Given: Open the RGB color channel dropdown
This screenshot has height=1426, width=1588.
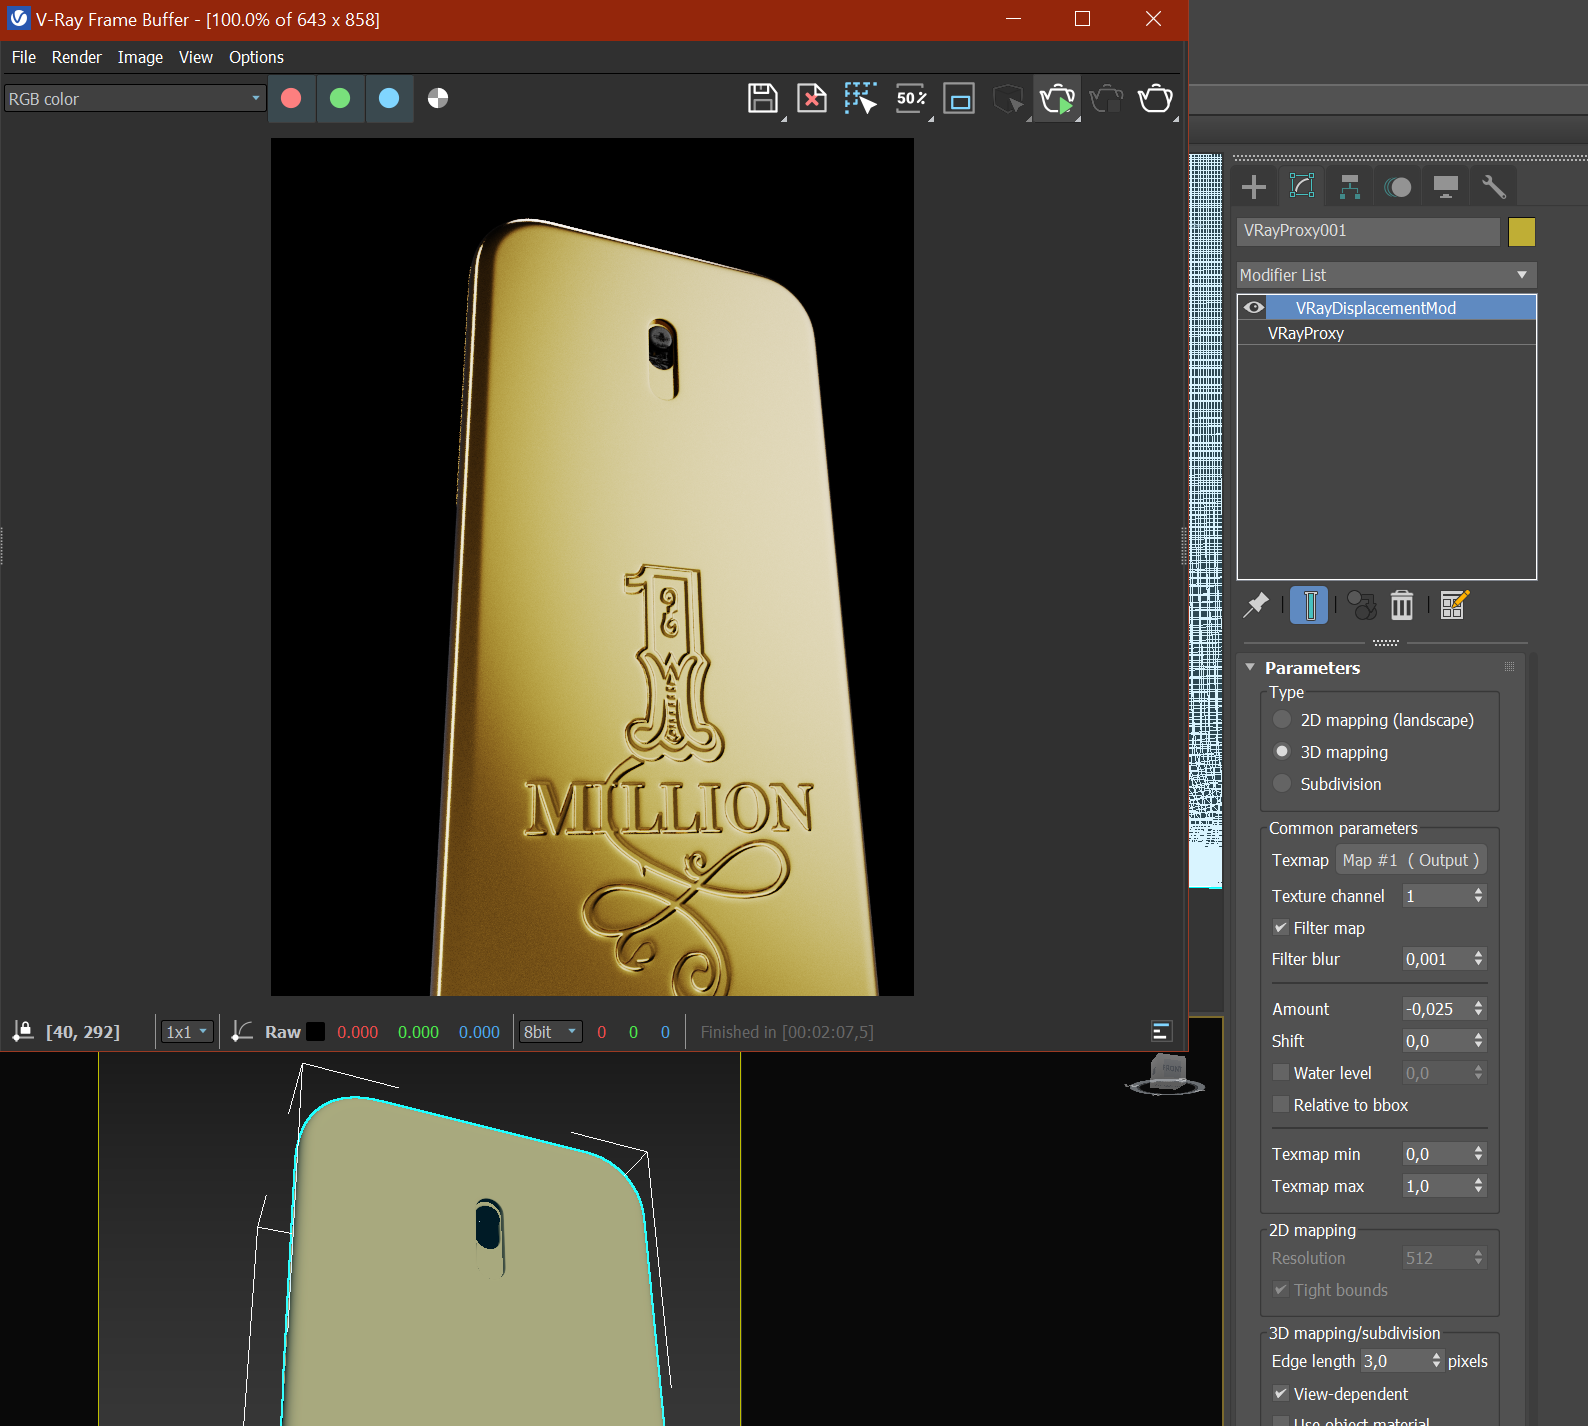Looking at the screenshot, I should point(135,98).
